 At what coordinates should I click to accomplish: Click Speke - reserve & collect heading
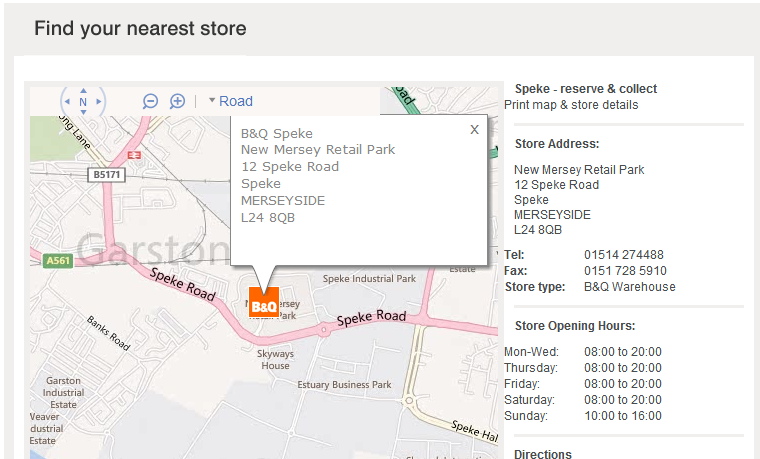point(585,89)
